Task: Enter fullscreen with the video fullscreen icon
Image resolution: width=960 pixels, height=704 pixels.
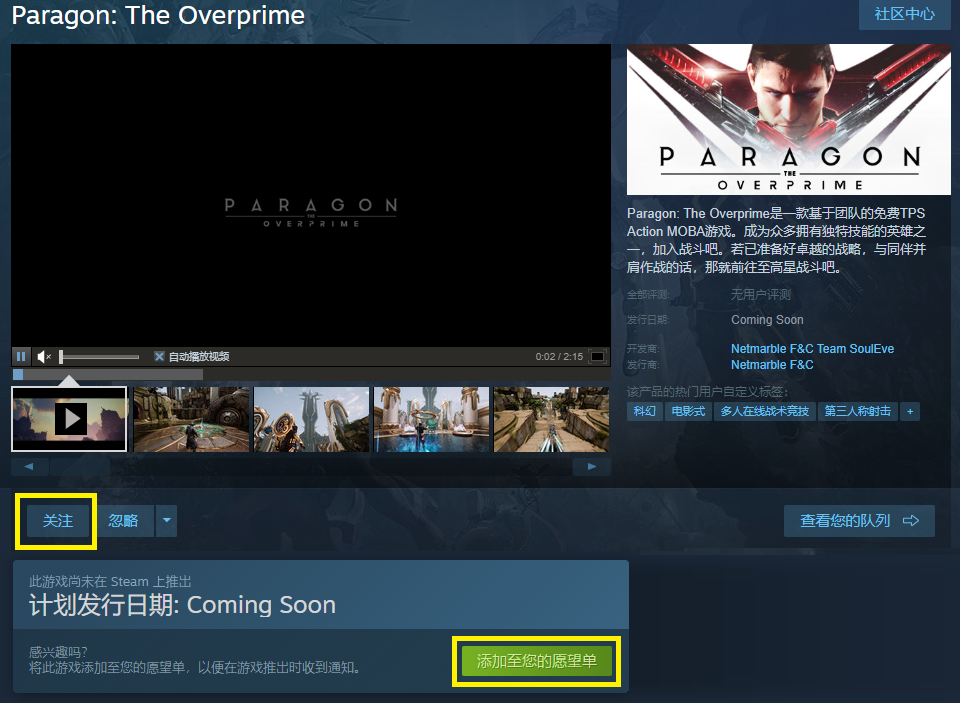Action: coord(598,356)
